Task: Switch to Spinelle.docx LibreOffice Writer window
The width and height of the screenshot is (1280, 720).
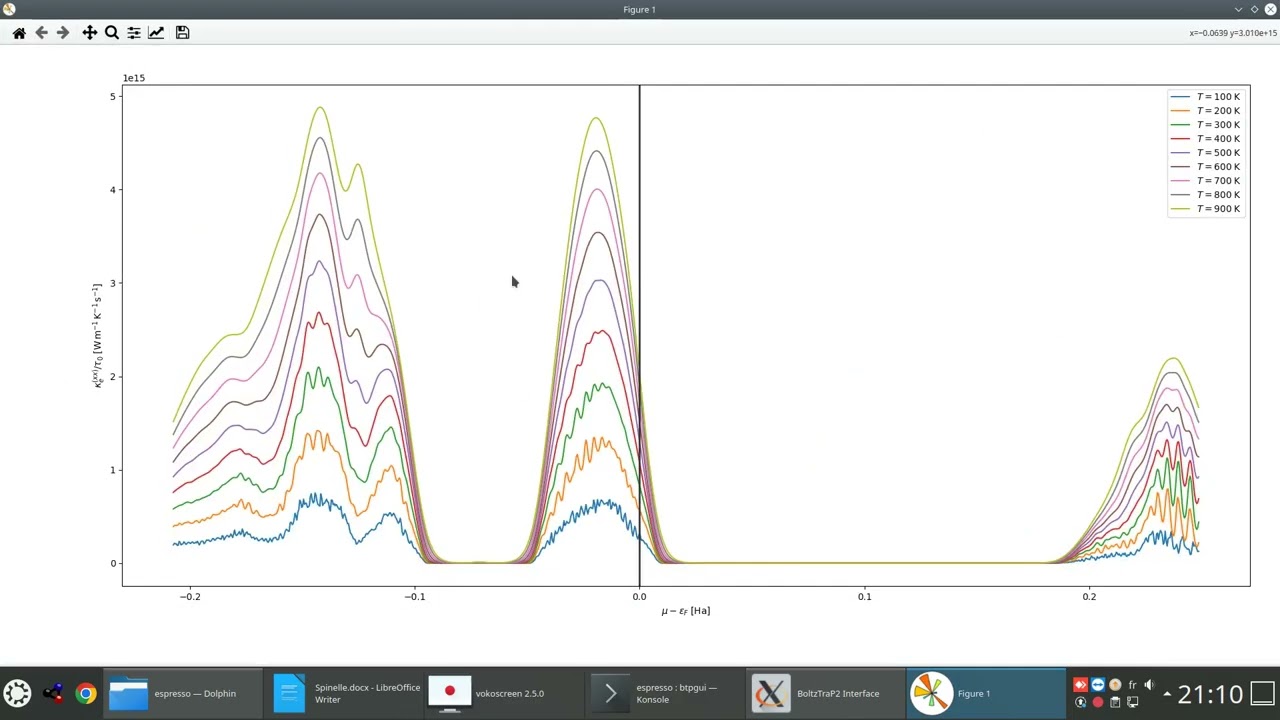Action: pyautogui.click(x=344, y=693)
